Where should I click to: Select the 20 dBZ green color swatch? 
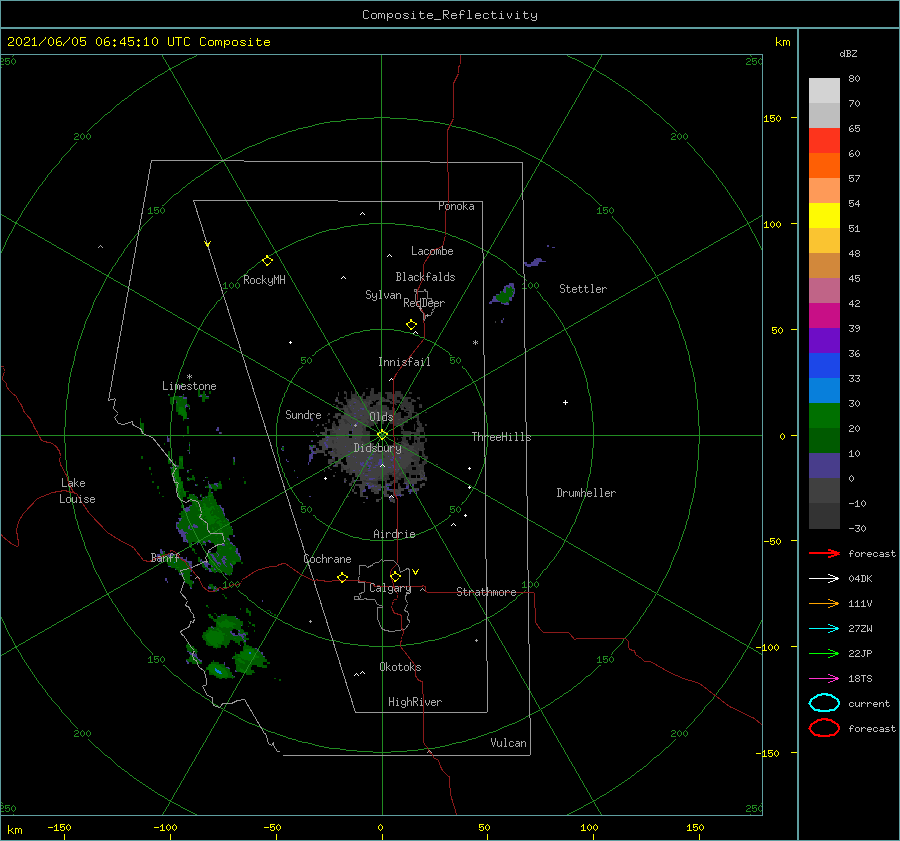coord(824,416)
